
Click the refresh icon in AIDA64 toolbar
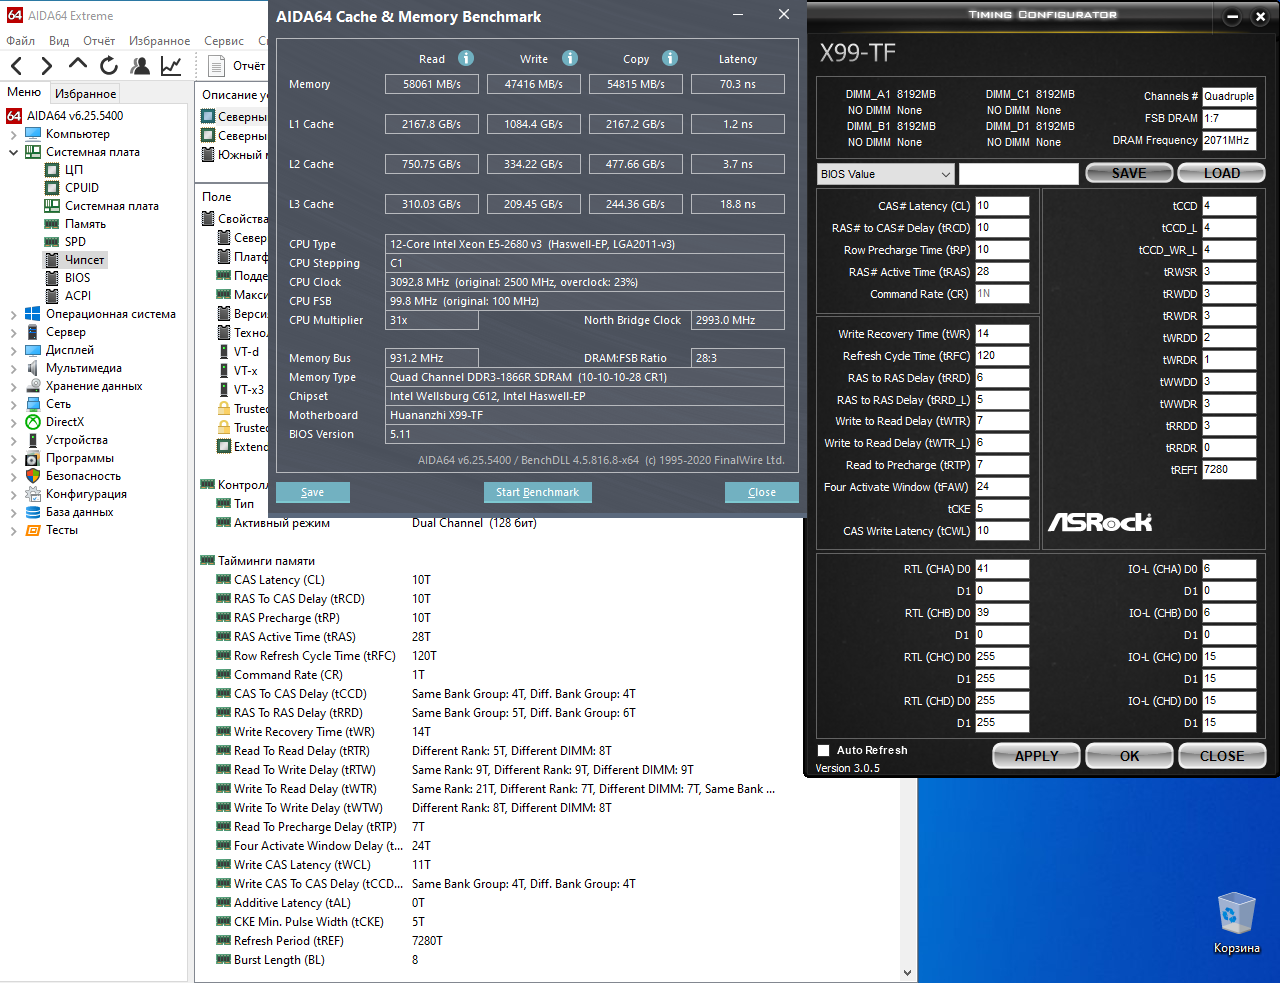[x=109, y=66]
